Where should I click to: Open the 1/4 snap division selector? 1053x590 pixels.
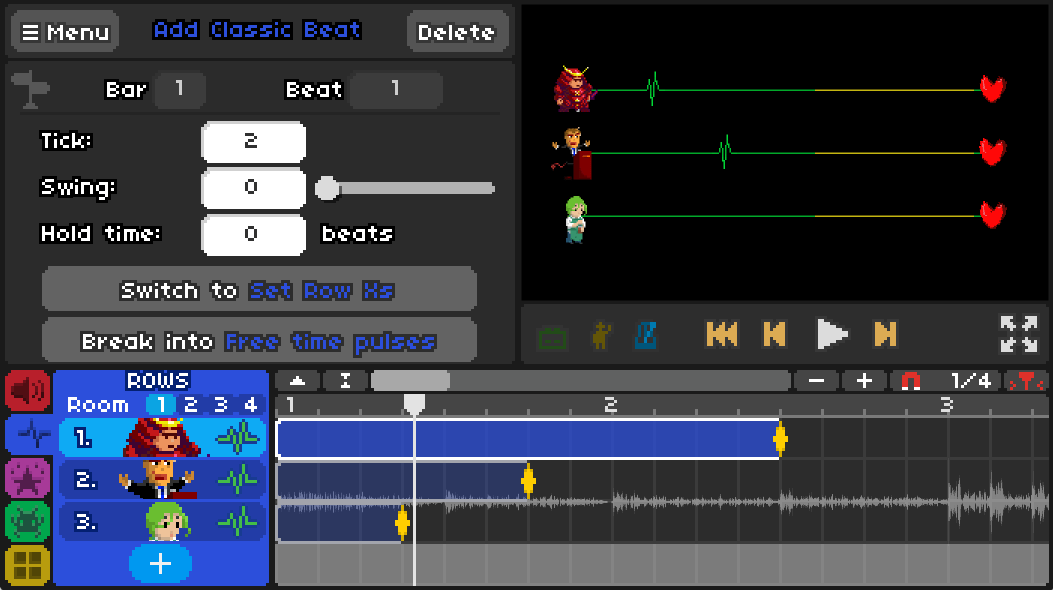point(970,381)
